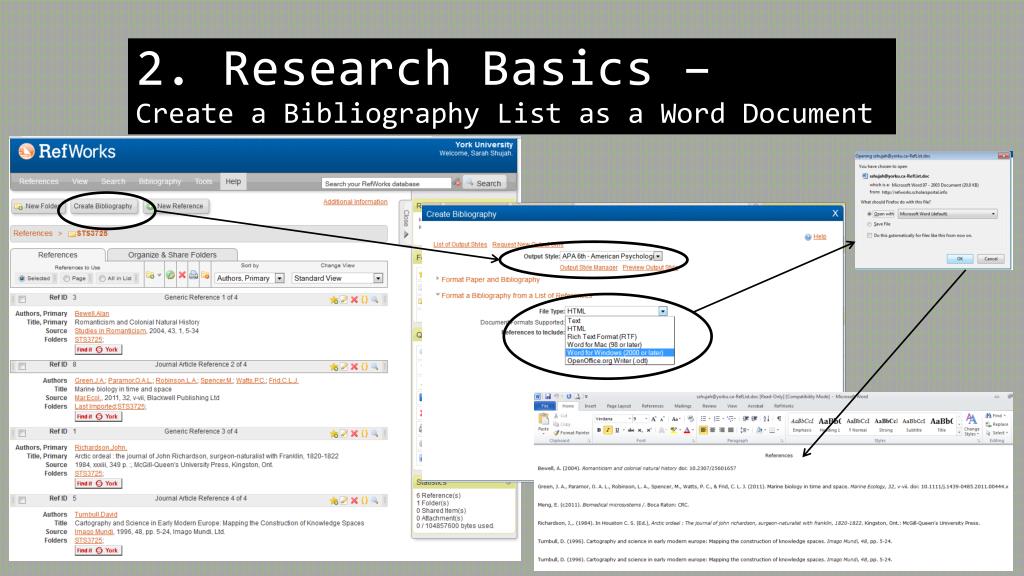Open the Standard View dropdown
This screenshot has width=1024, height=576.
[338, 278]
